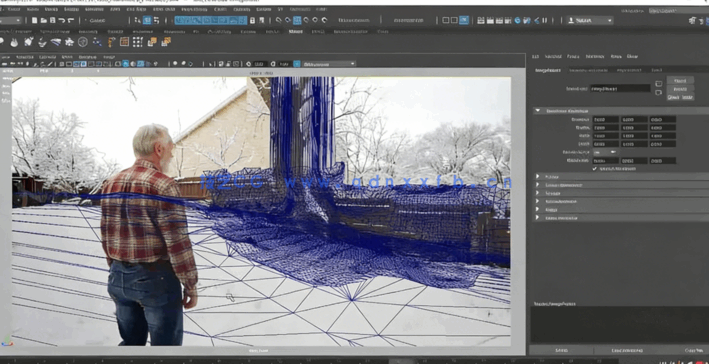This screenshot has height=364, width=709.
Task: Click the pause icon in the render controls
Action: tap(544, 20)
